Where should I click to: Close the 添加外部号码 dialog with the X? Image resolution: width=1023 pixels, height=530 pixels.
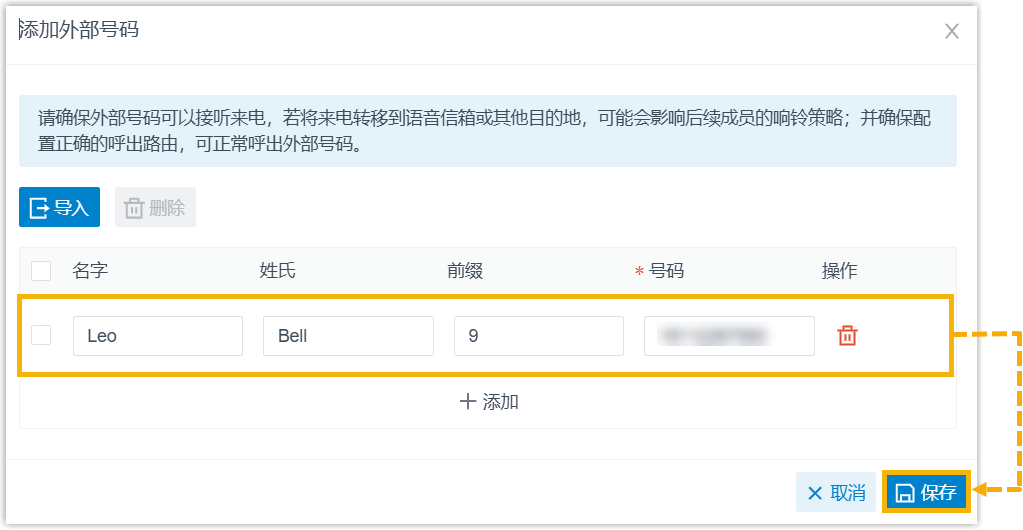point(952,31)
